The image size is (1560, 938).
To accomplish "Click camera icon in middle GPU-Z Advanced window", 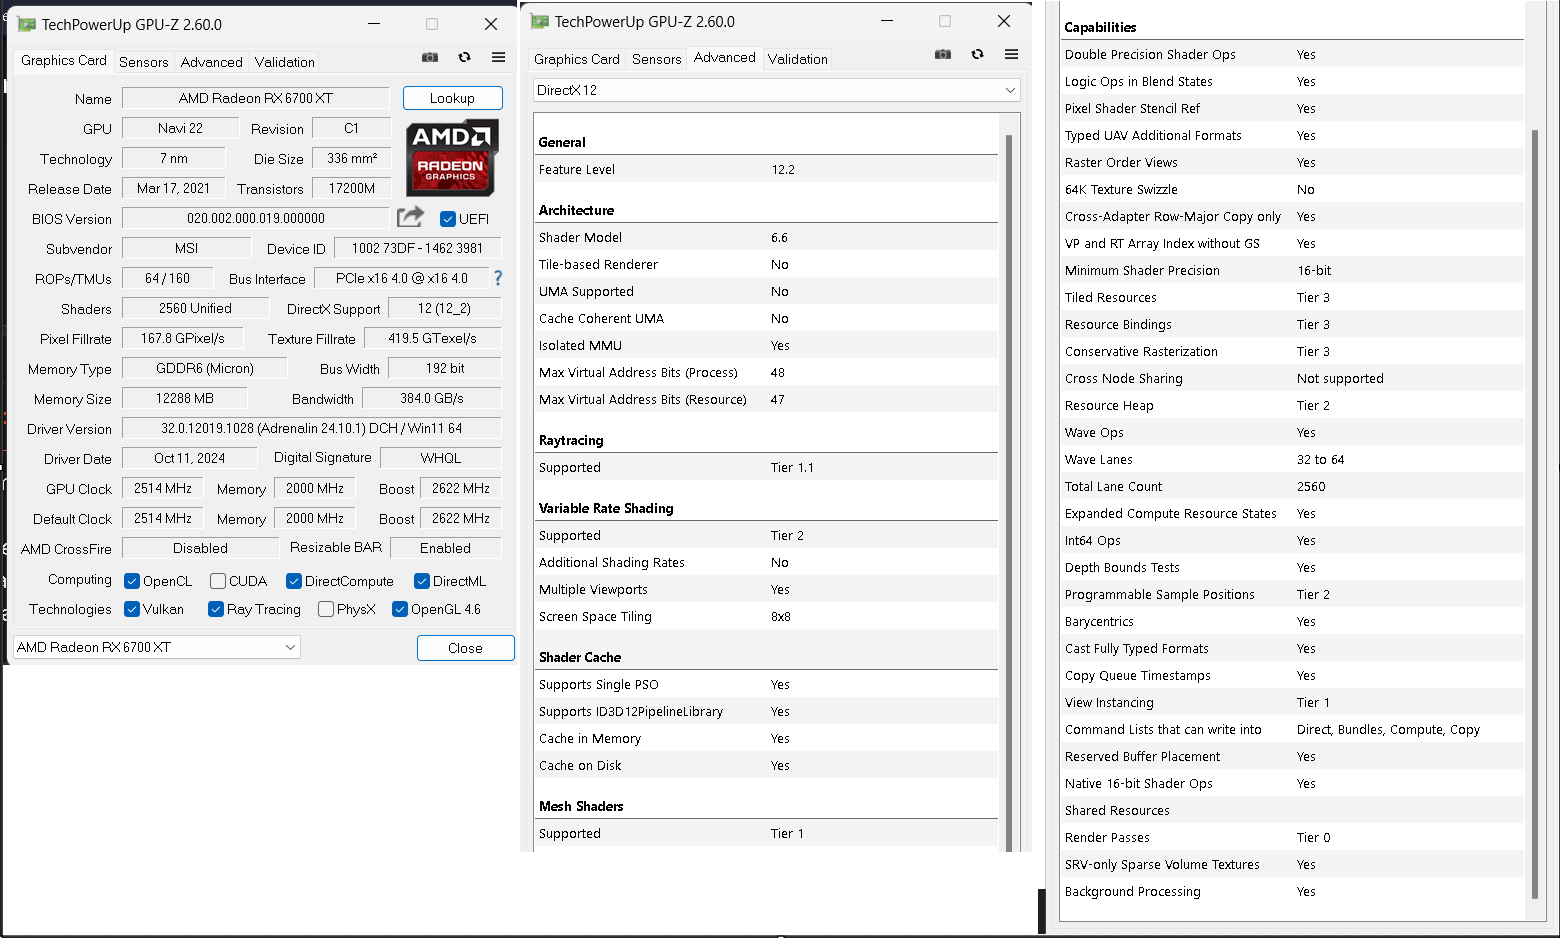I will tap(943, 54).
